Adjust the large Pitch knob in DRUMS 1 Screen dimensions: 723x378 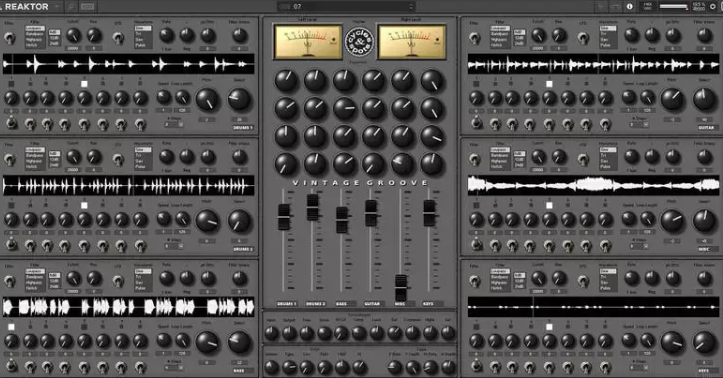click(207, 100)
